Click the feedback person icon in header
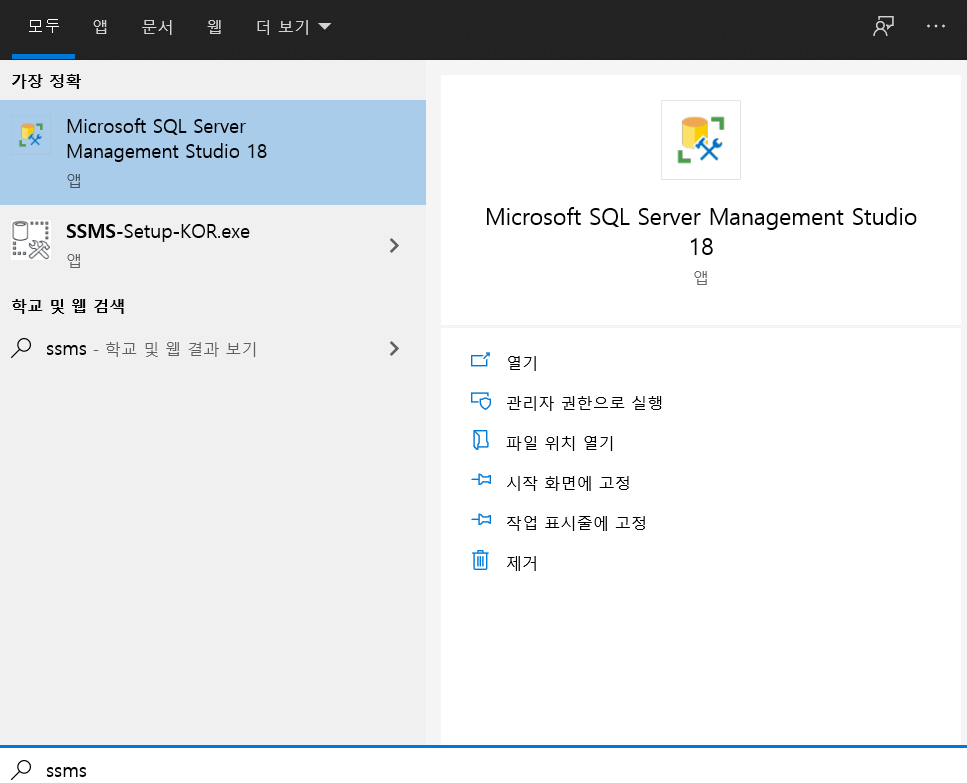Screen dimensions: 967x783 coord(884,27)
